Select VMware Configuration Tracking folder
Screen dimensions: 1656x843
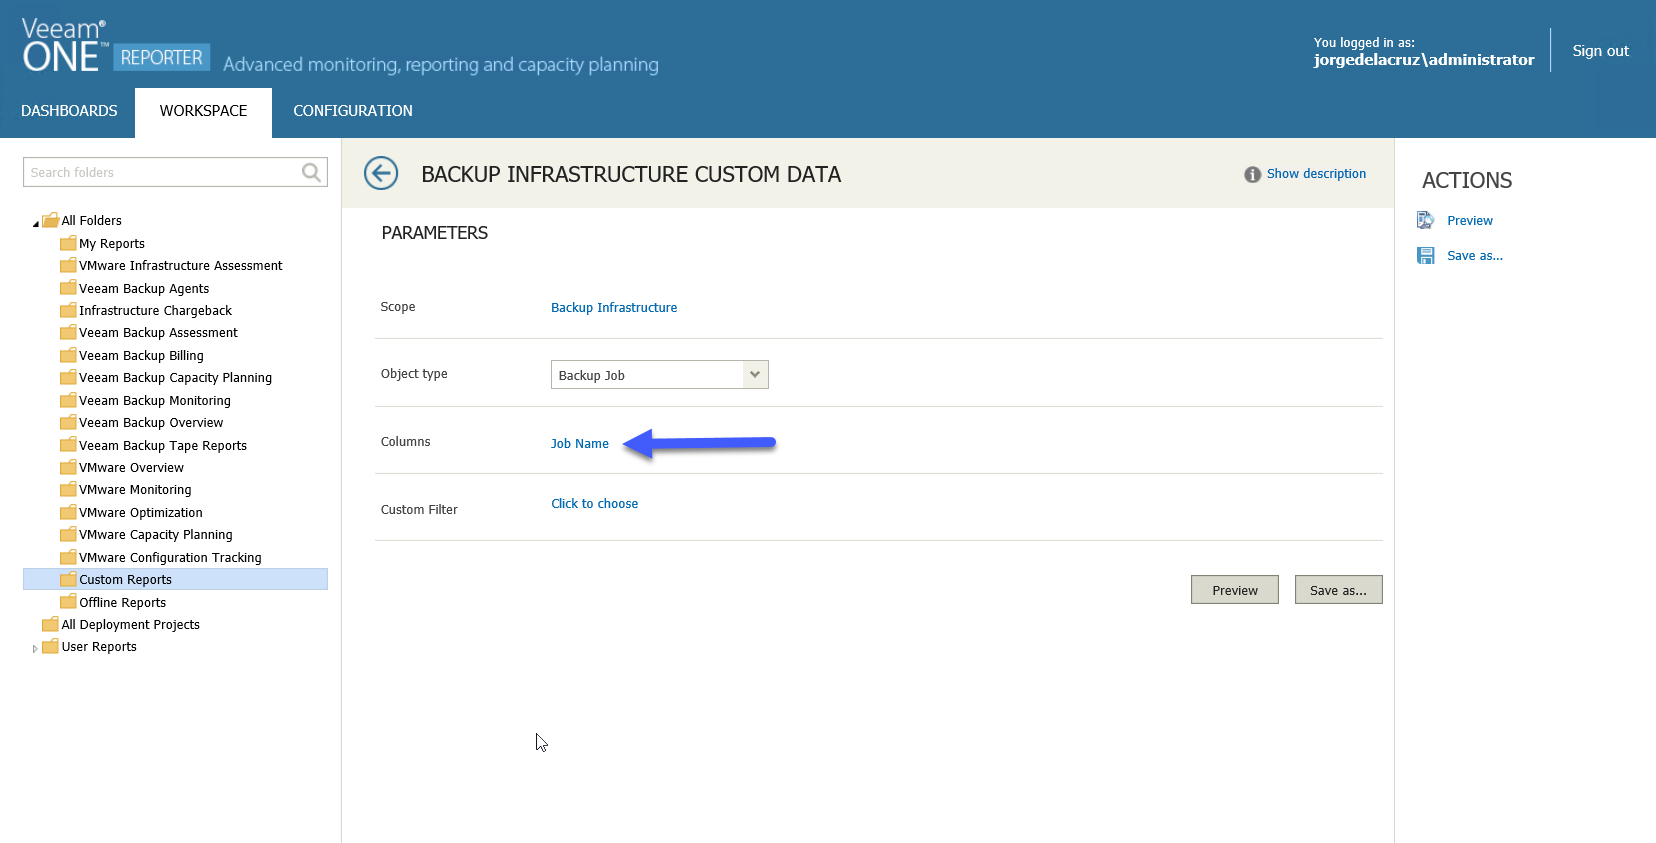pyautogui.click(x=170, y=558)
